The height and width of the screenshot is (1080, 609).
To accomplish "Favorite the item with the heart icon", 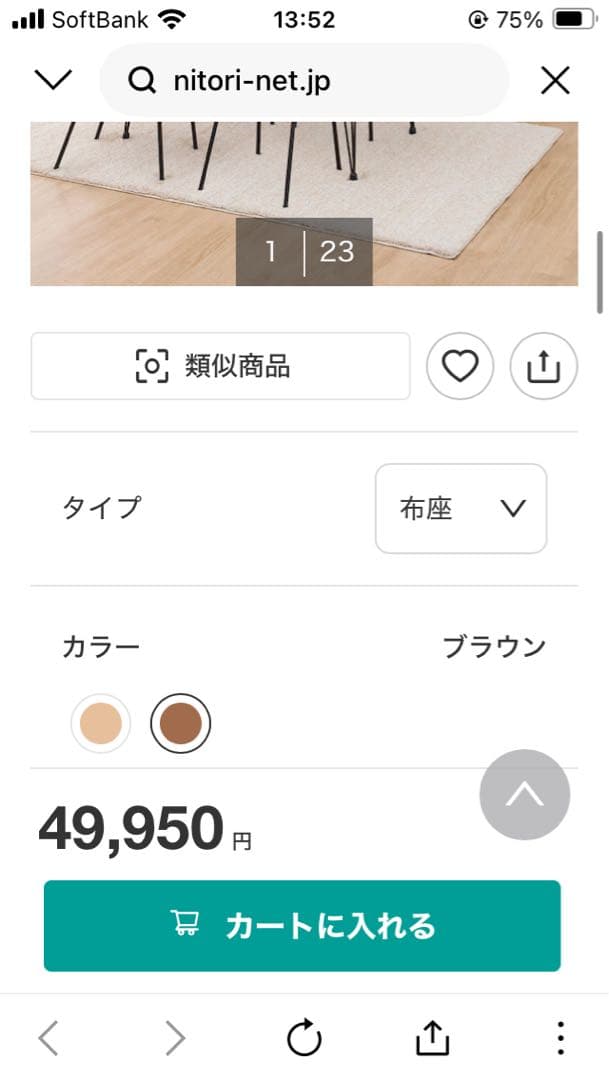I will [x=459, y=366].
